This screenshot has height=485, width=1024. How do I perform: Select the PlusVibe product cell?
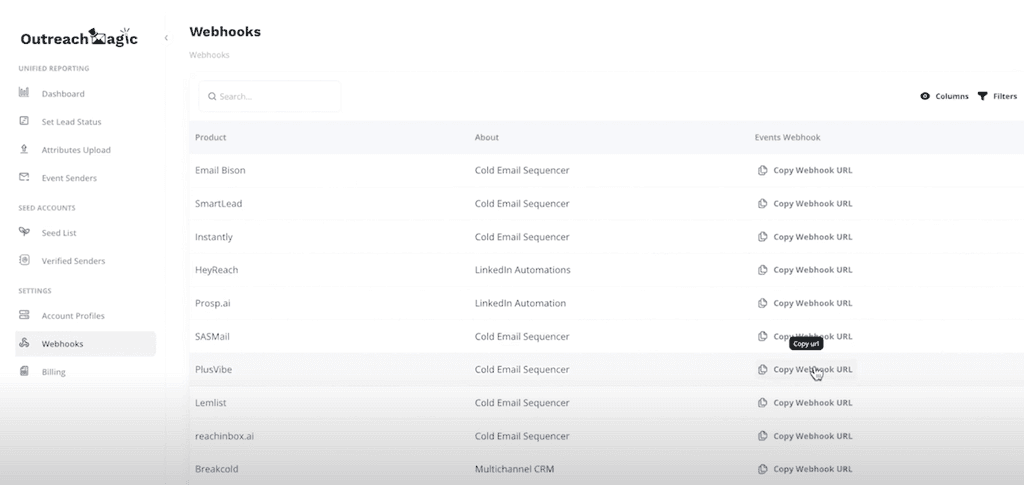pyautogui.click(x=214, y=369)
